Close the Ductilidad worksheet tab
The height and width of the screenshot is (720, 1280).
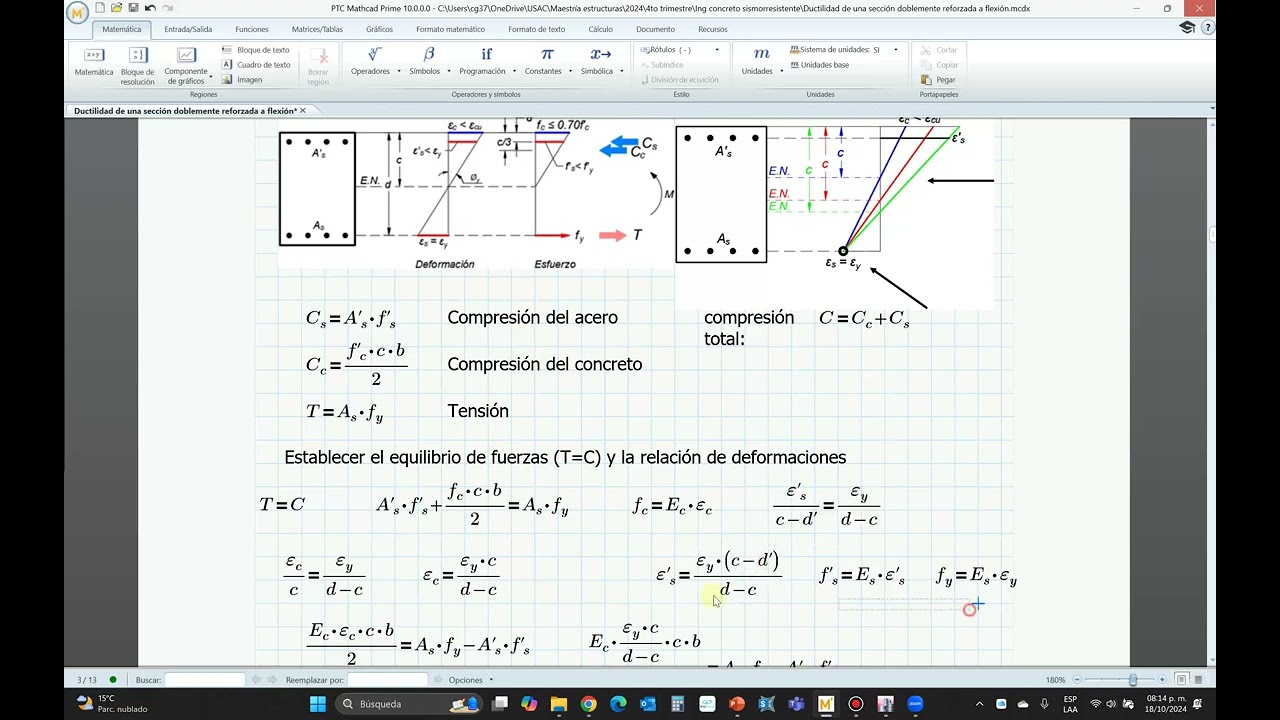(x=303, y=111)
